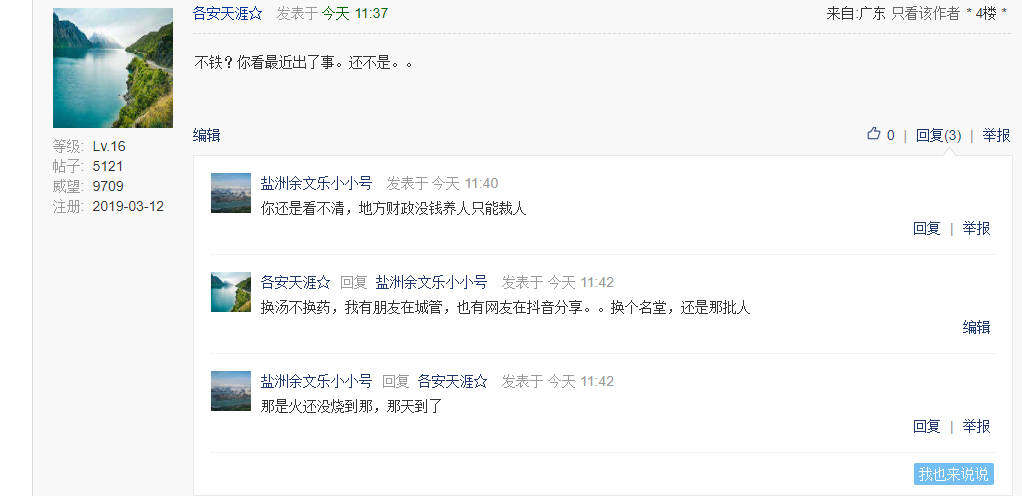
Task: Click 回复 on the last comment
Action: point(926,426)
